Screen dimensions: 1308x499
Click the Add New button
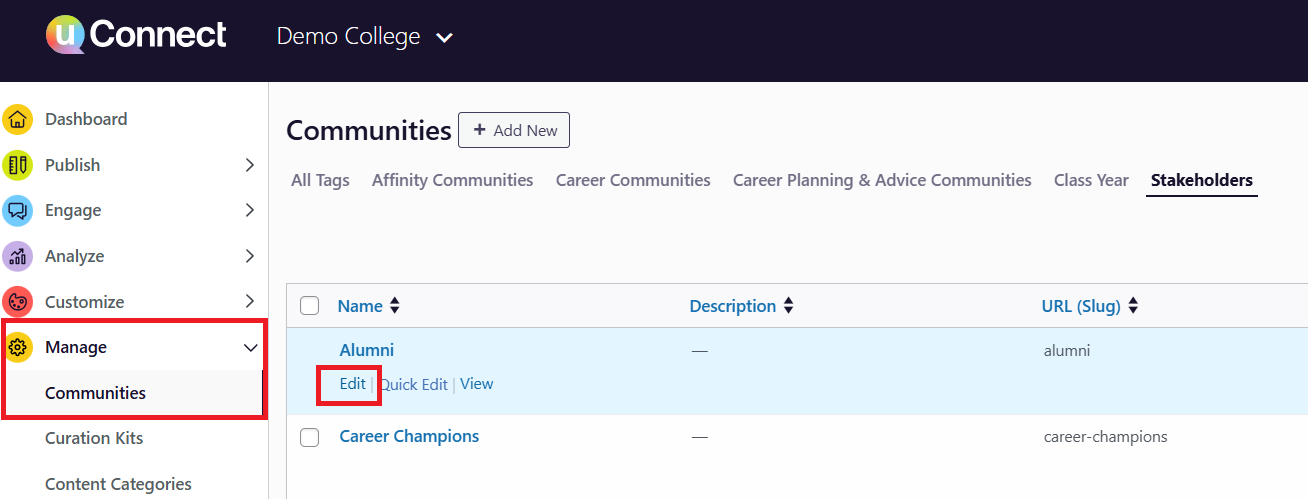(514, 130)
